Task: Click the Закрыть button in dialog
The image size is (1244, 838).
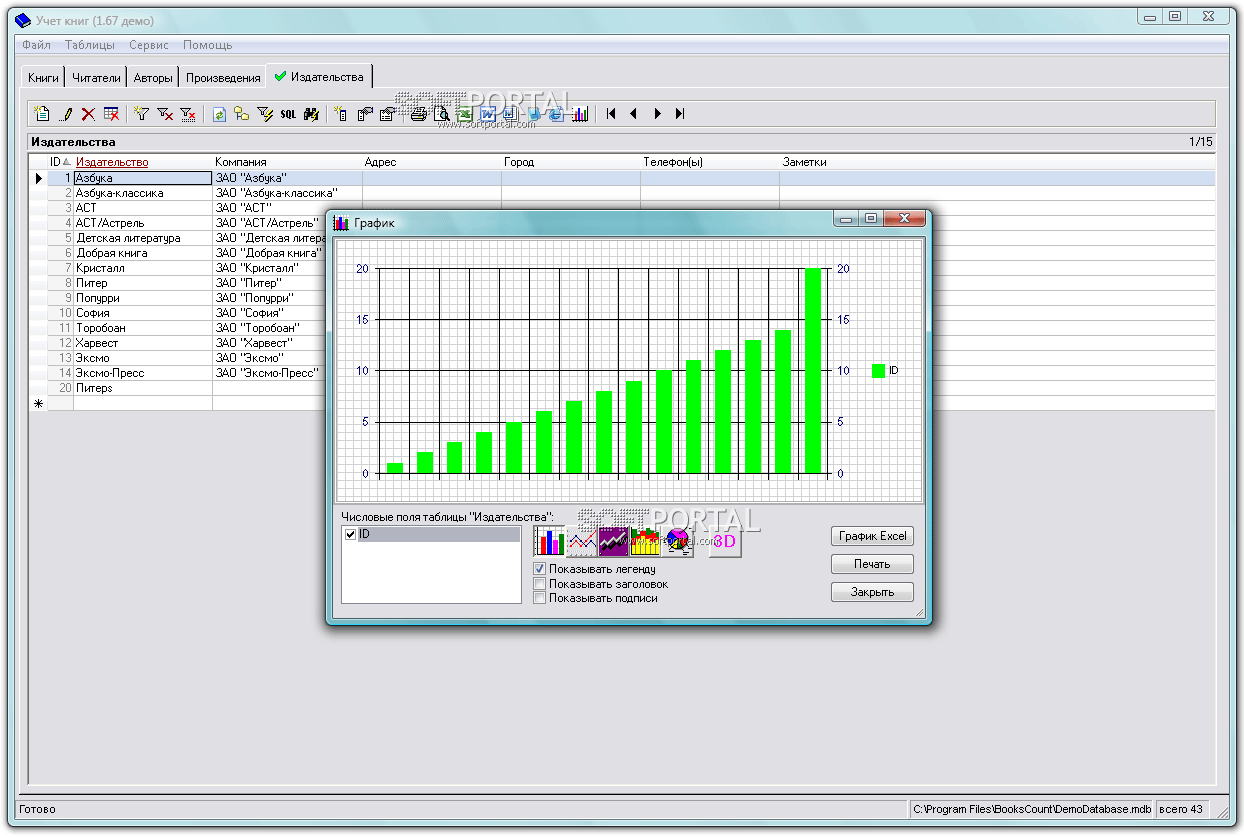Action: click(872, 592)
